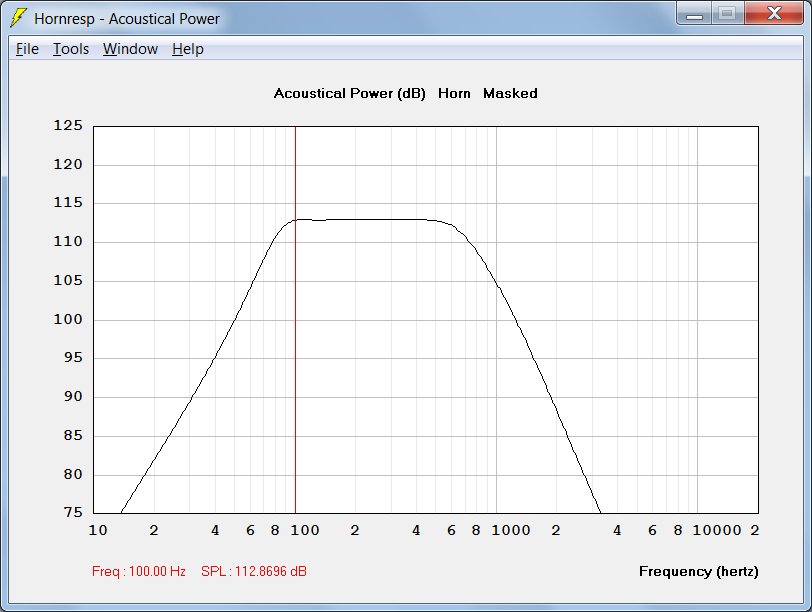Screen dimensions: 812x612
Task: Click the disabled maximize button
Action: tap(728, 13)
